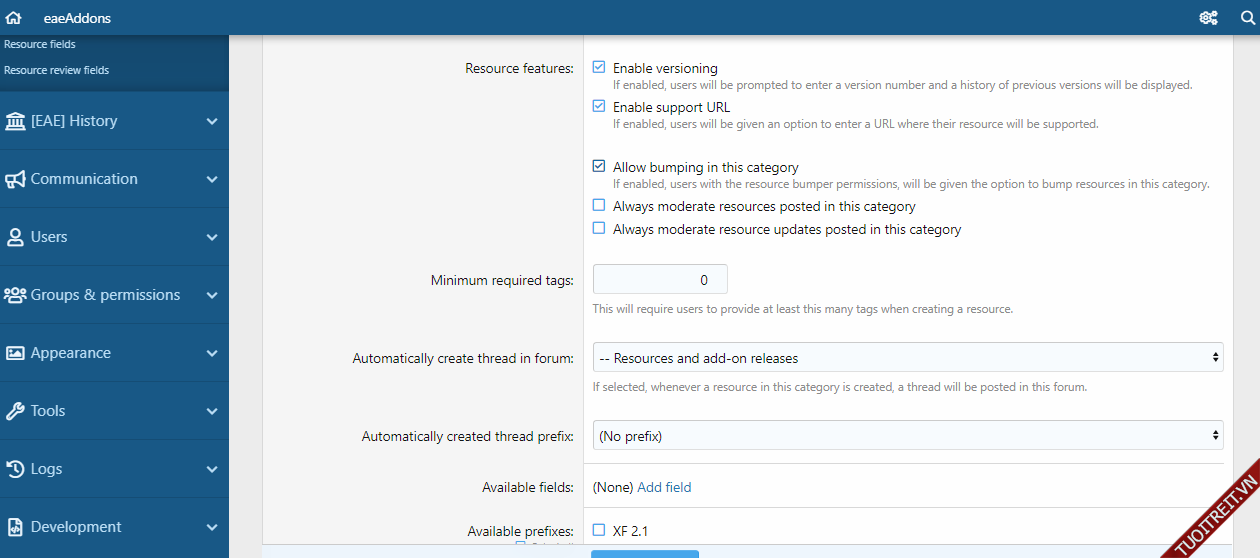The width and height of the screenshot is (1260, 558).
Task: Click the search magnifier icon
Action: pyautogui.click(x=1247, y=18)
